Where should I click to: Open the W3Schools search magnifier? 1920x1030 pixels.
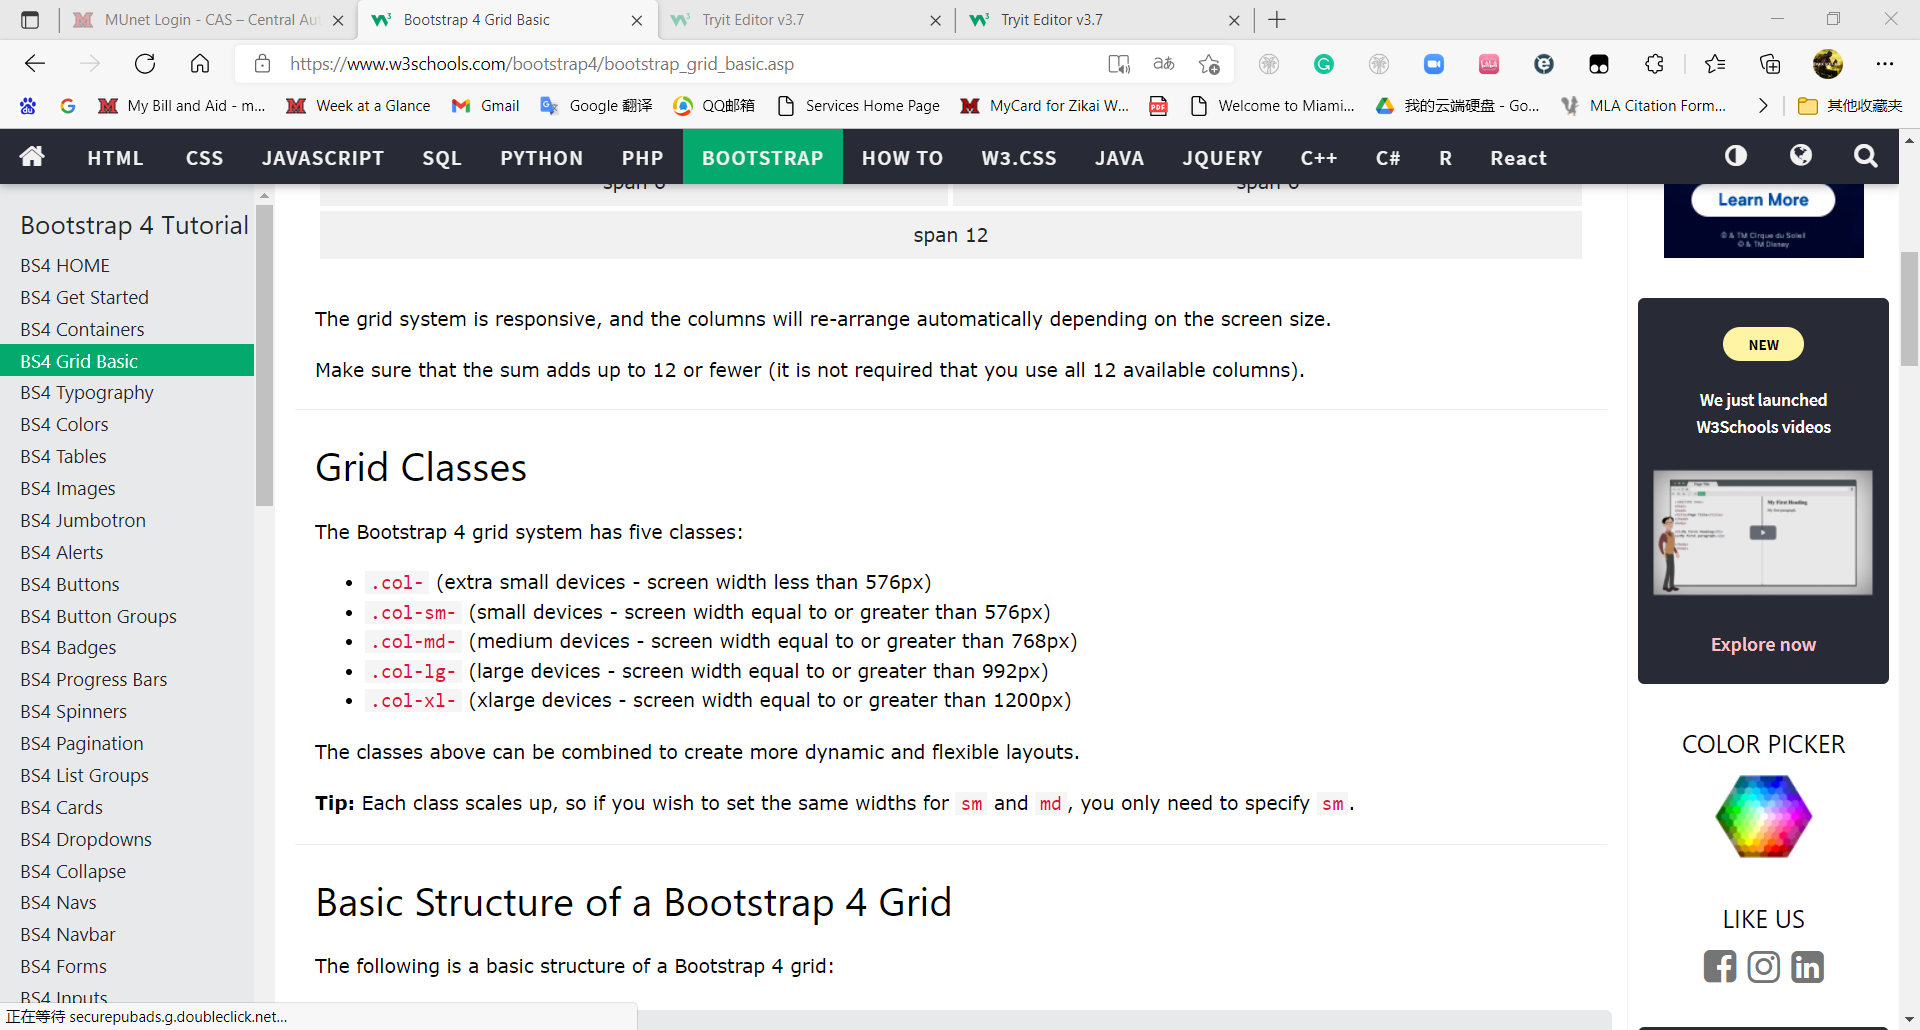[1865, 156]
